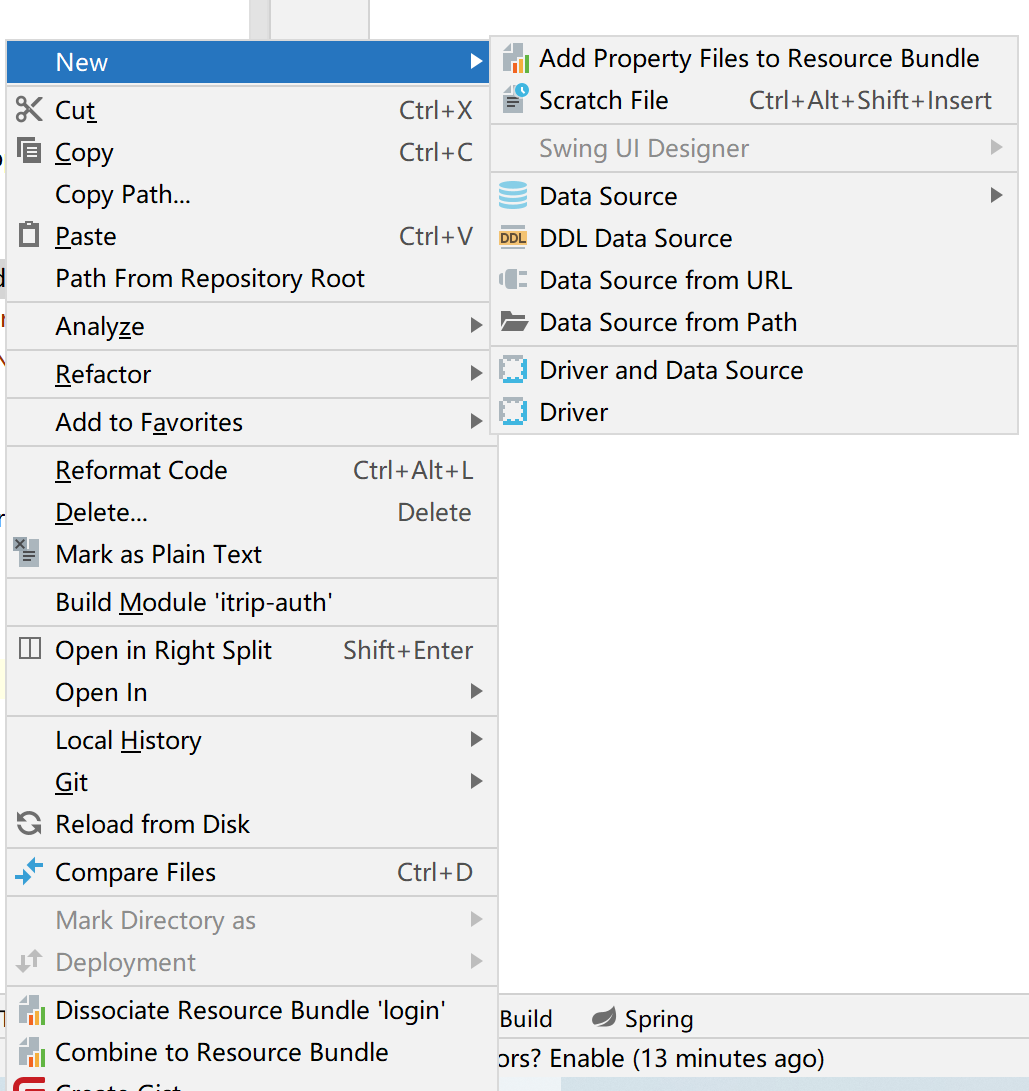Open the Spring tool window tab
This screenshot has width=1029, height=1091.
click(x=643, y=1019)
